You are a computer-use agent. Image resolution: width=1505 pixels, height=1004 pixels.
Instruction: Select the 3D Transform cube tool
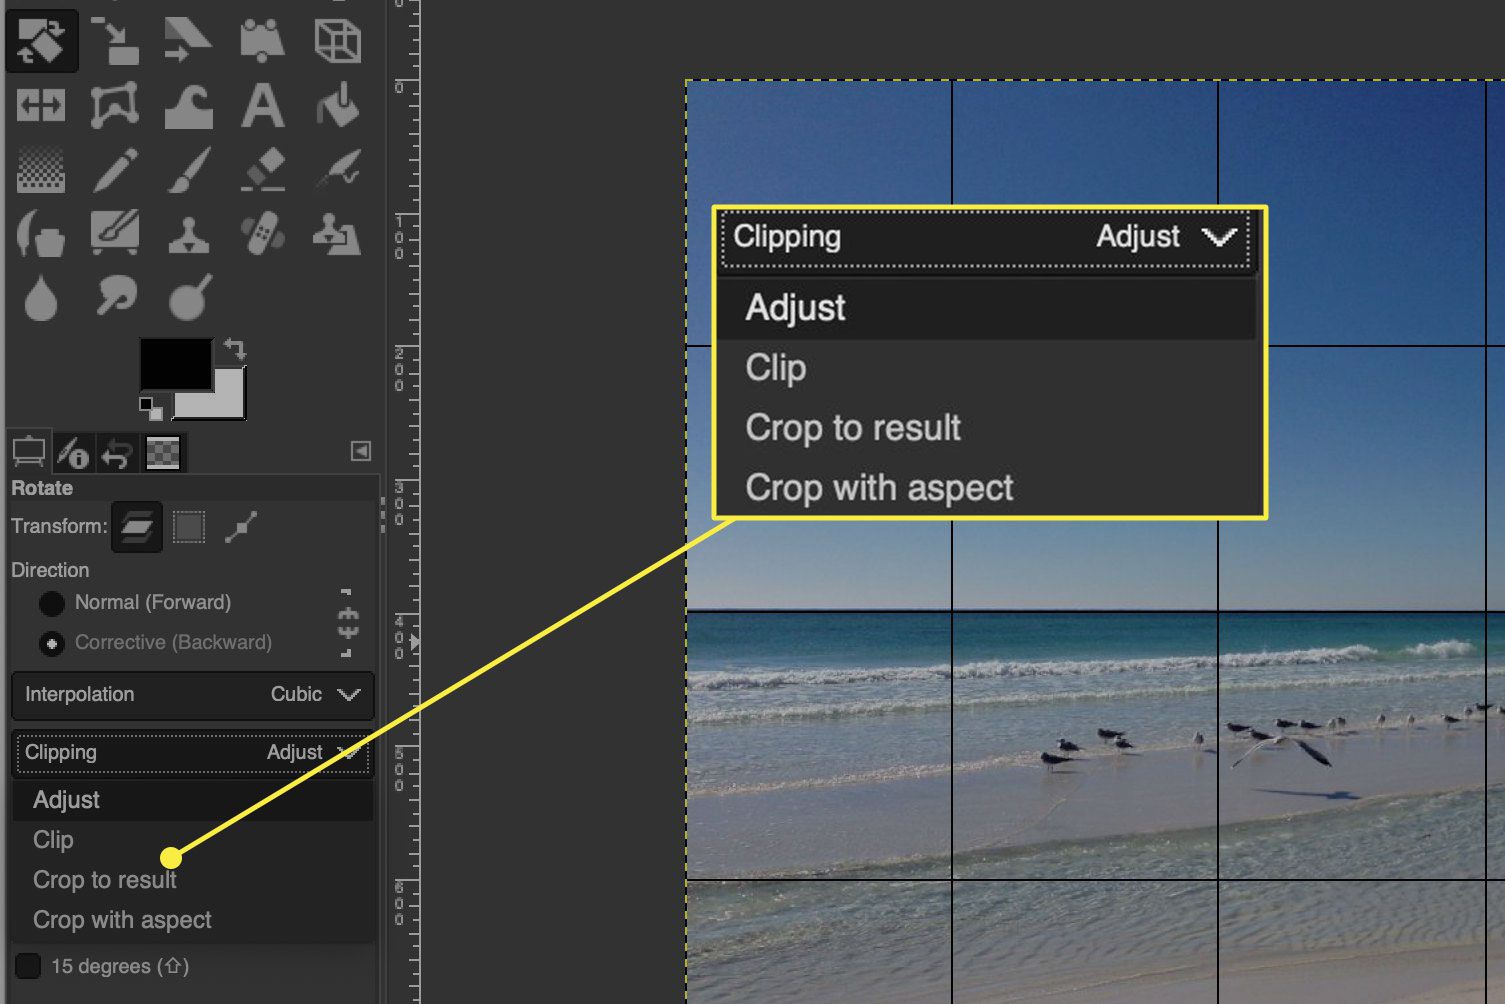pos(337,41)
